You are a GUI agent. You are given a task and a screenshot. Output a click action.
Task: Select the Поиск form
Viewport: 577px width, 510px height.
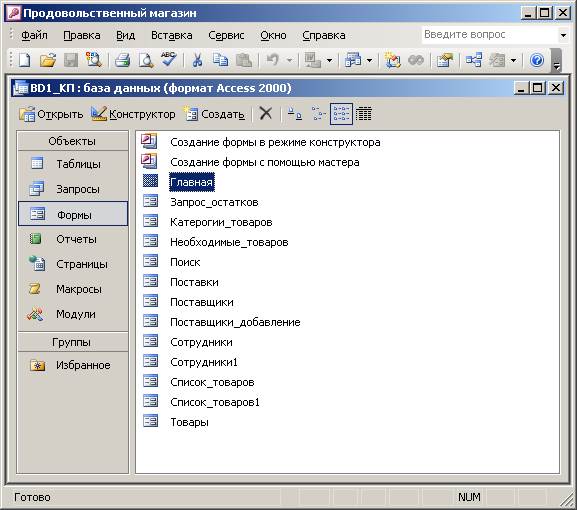(x=185, y=262)
